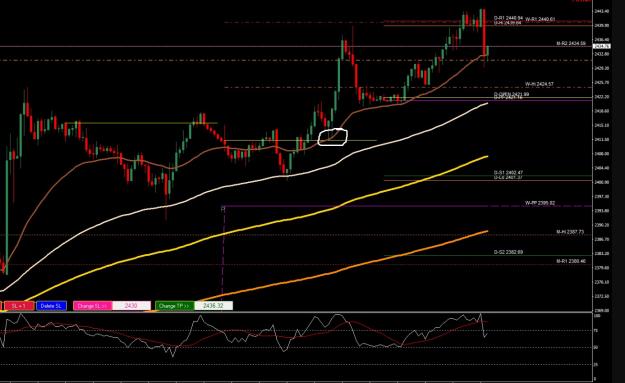Click the pink Change SL >> button
Image resolution: width=625 pixels, height=383 pixels.
pyautogui.click(x=92, y=306)
